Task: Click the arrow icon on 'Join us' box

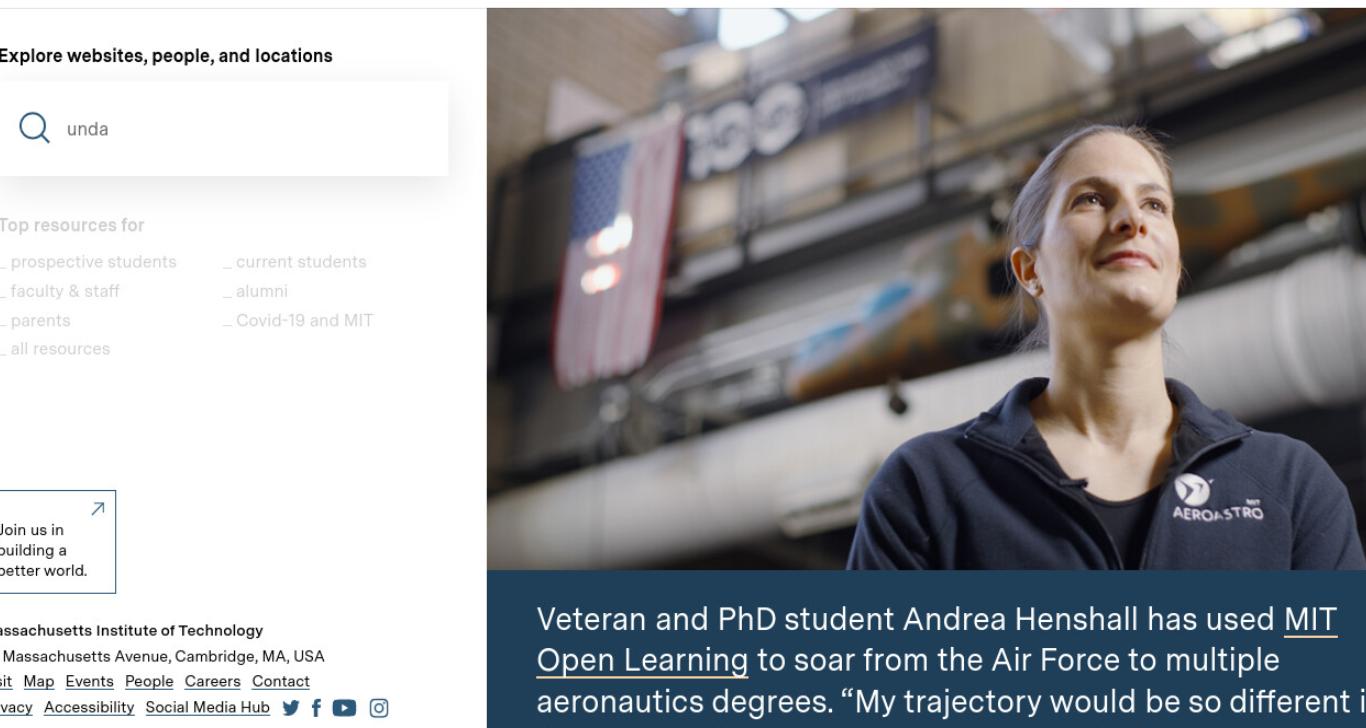Action: point(98,509)
